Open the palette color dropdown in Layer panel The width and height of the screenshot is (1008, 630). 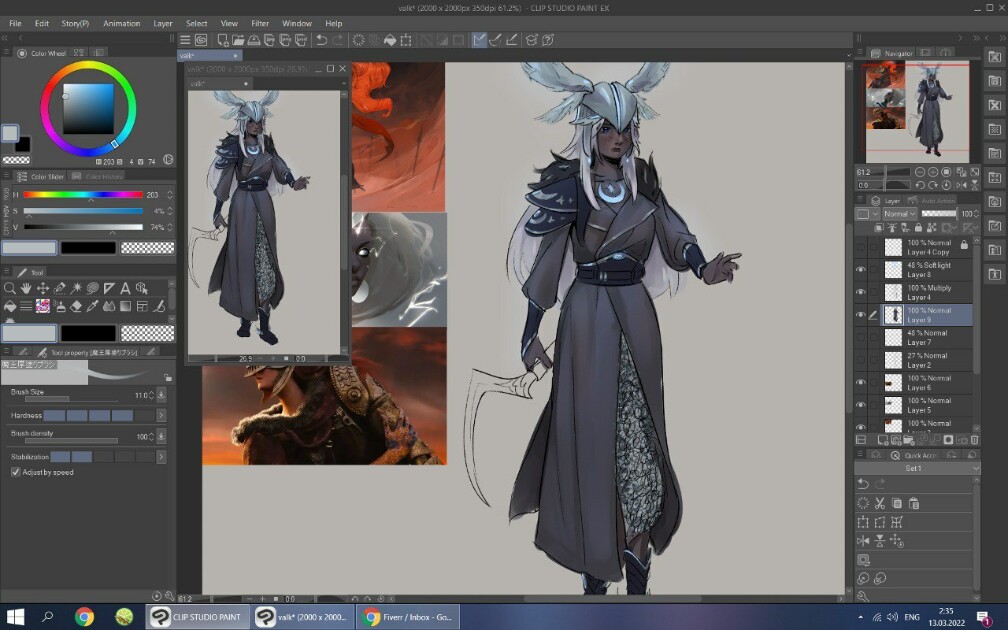[867, 214]
